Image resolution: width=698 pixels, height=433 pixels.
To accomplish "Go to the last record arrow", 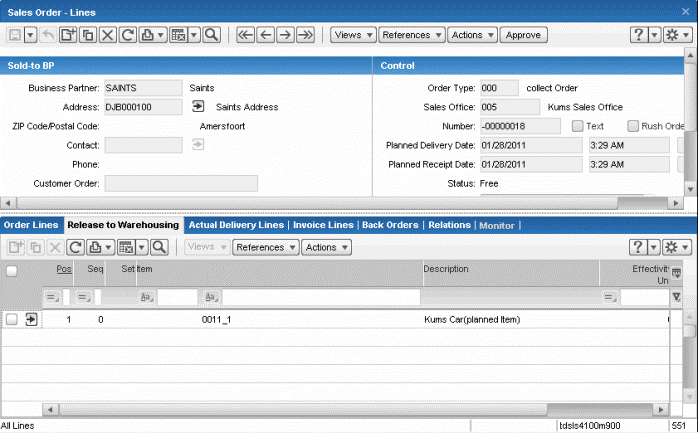I will [x=305, y=34].
